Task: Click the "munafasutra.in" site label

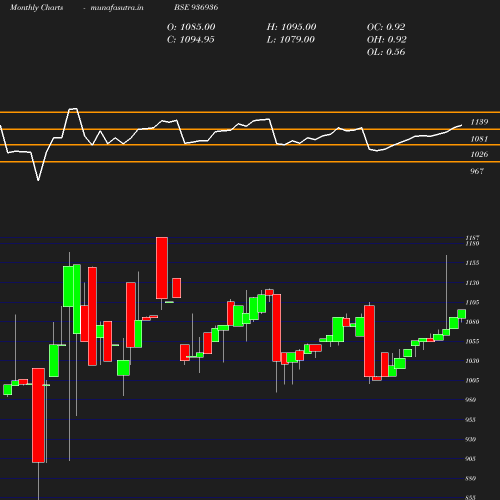Action: (x=117, y=7)
